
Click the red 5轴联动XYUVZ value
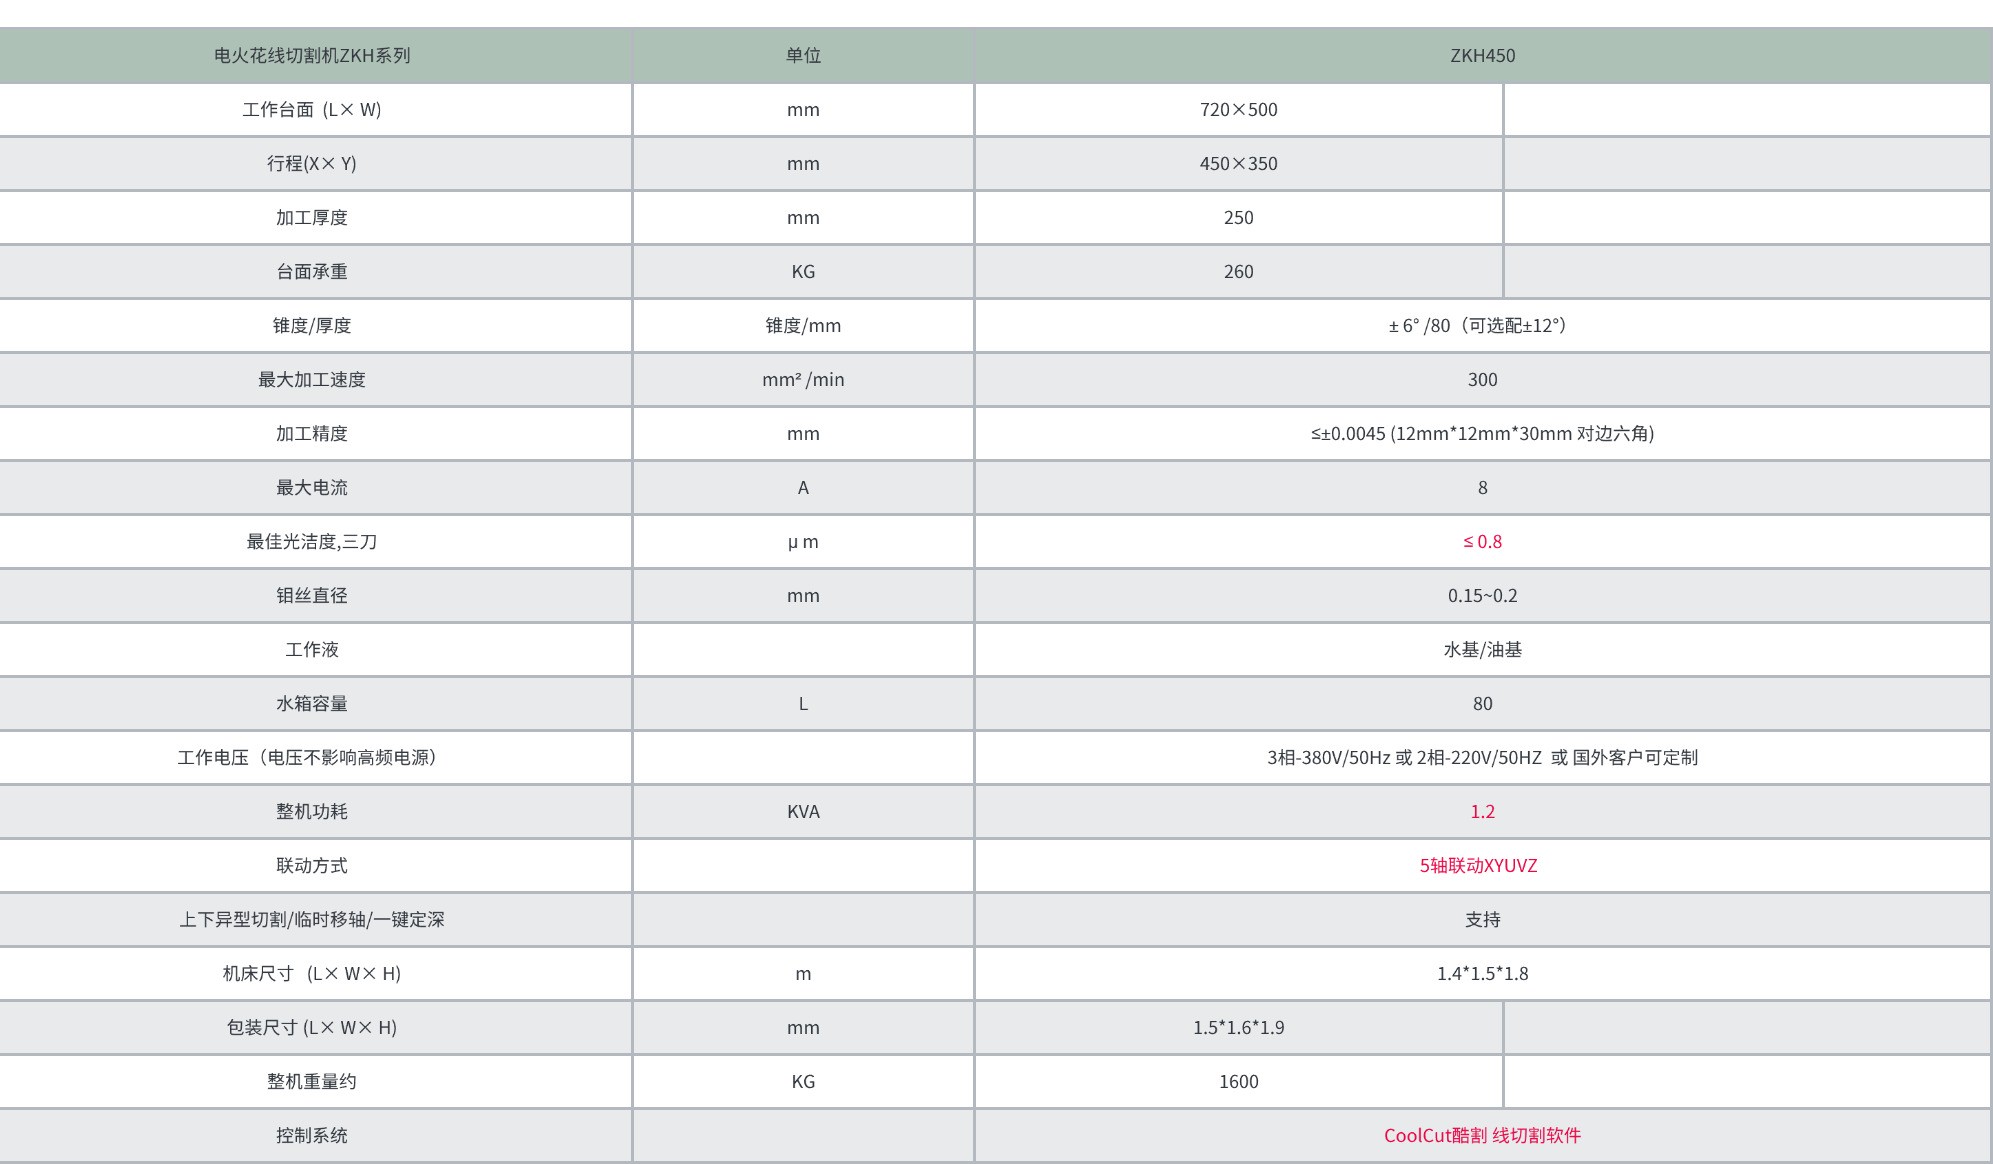click(1478, 865)
